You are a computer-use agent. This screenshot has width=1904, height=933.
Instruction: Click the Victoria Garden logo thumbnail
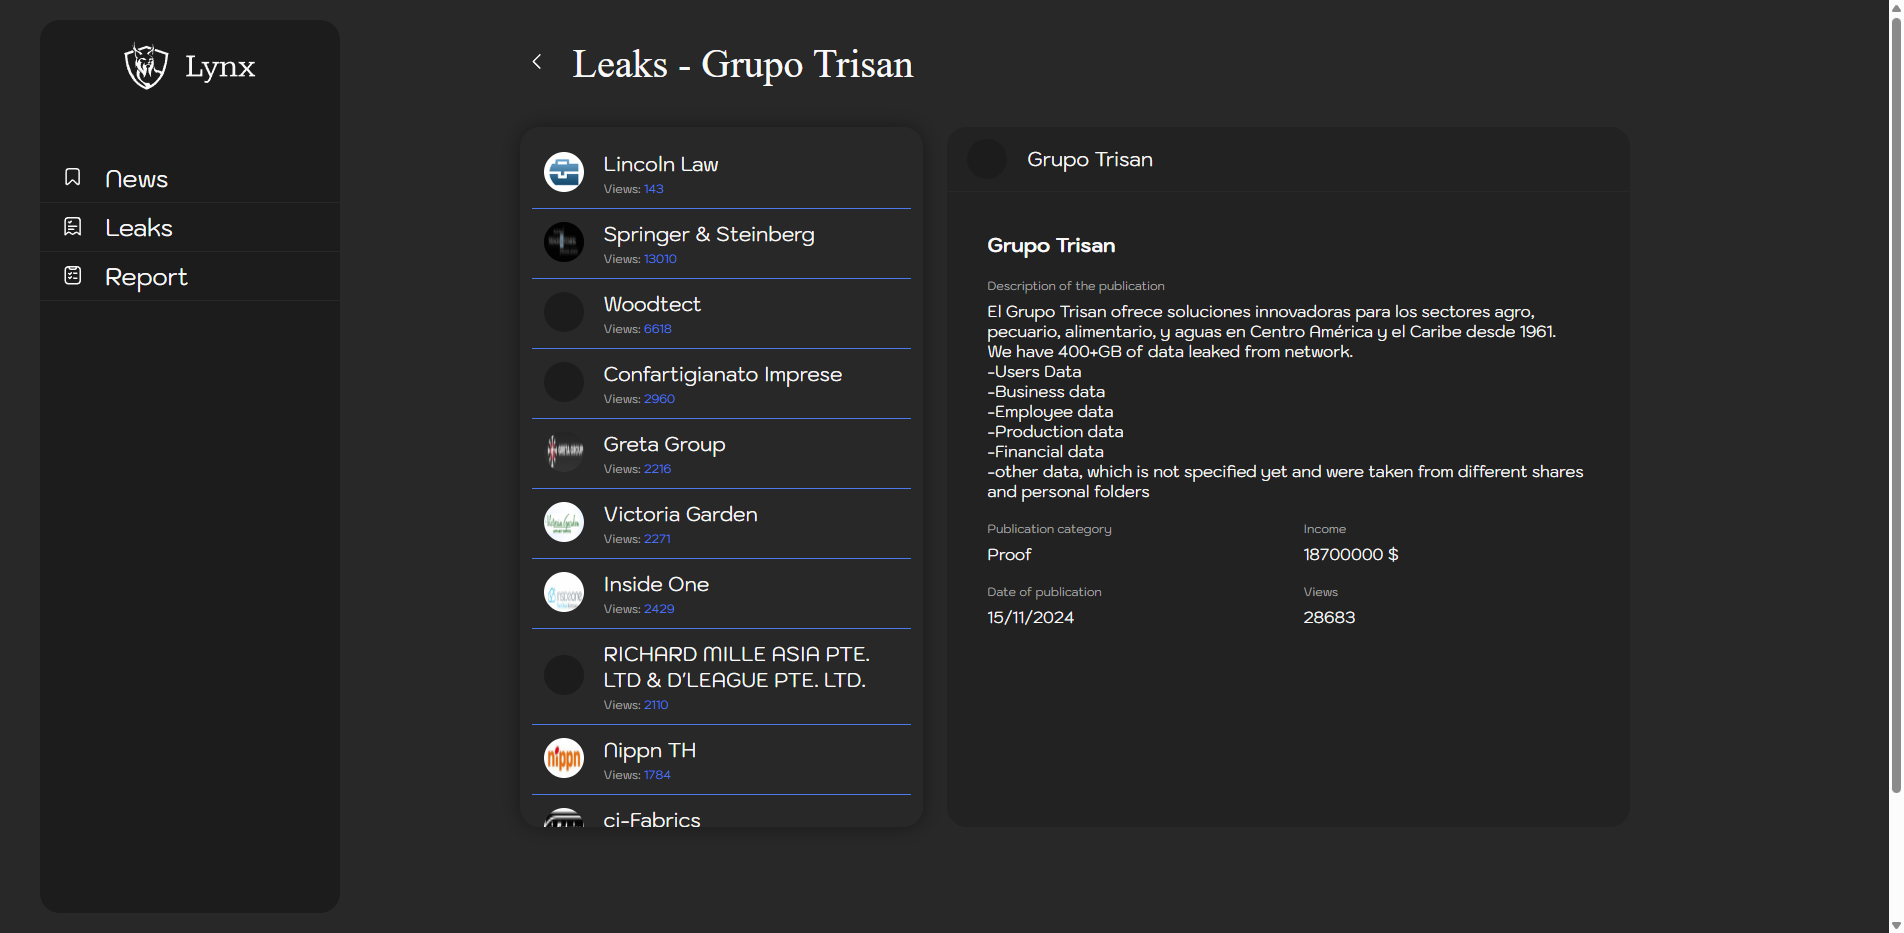coord(564,522)
